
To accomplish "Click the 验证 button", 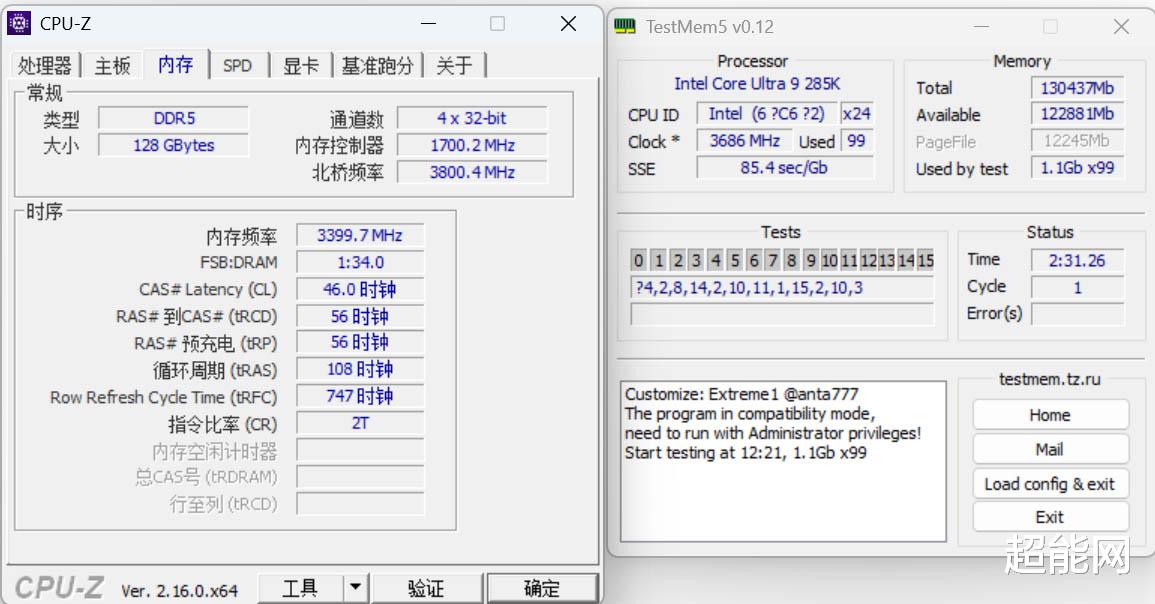I will coord(426,588).
